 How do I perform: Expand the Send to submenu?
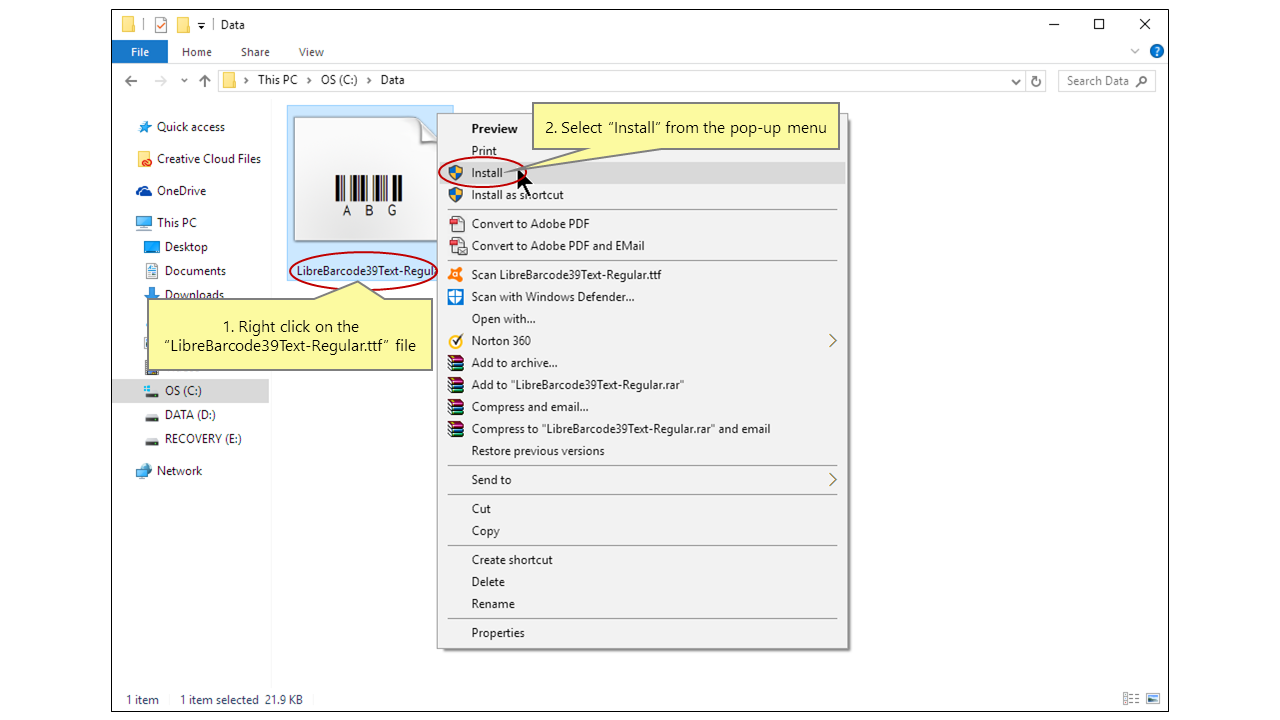click(x=832, y=479)
